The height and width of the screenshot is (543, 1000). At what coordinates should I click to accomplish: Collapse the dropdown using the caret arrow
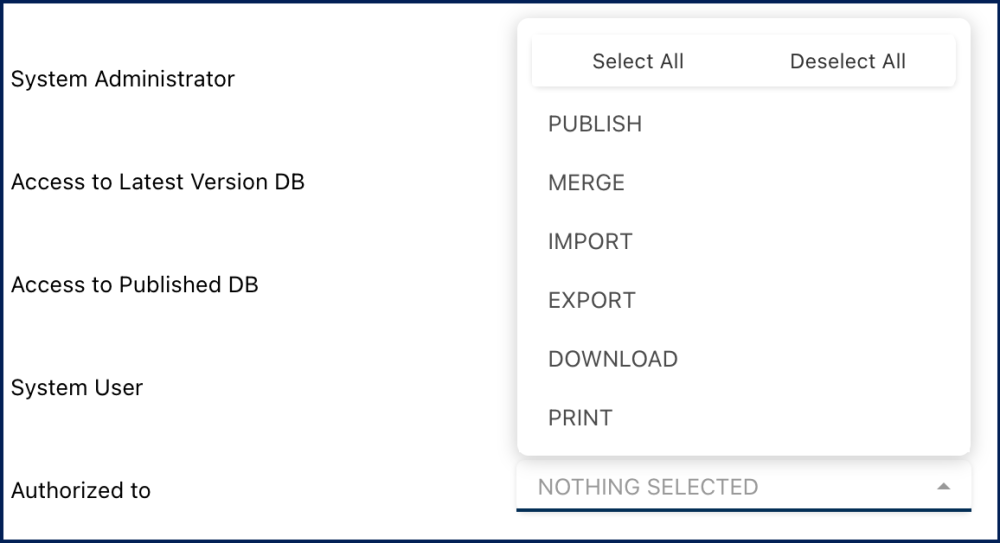coord(942,487)
